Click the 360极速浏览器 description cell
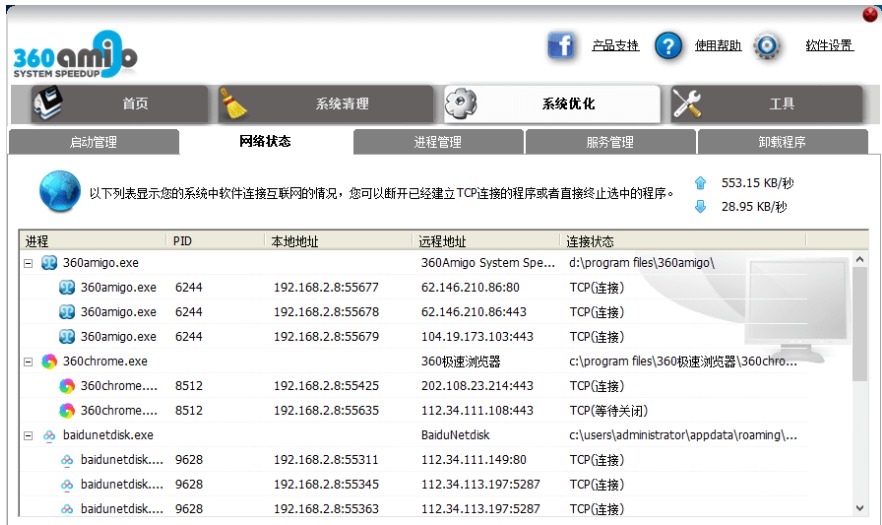882x525 pixels. 461,361
